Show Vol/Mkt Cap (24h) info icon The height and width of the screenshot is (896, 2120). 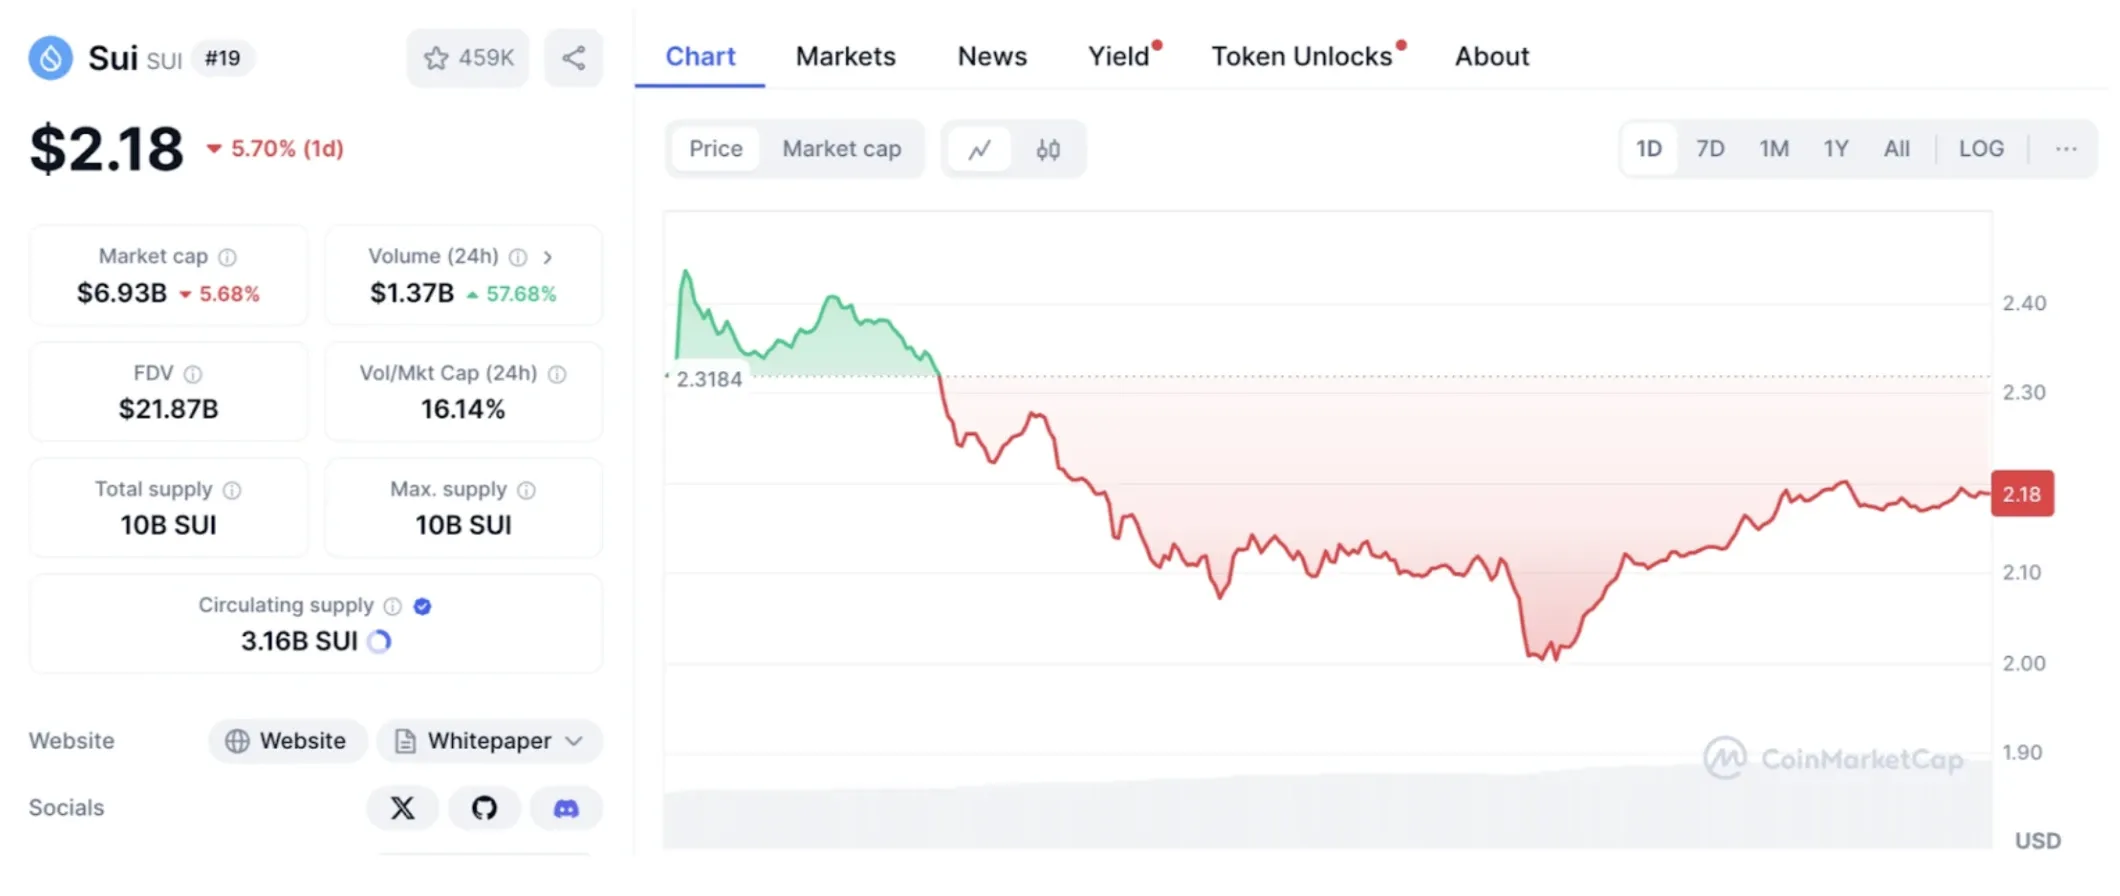tap(557, 374)
